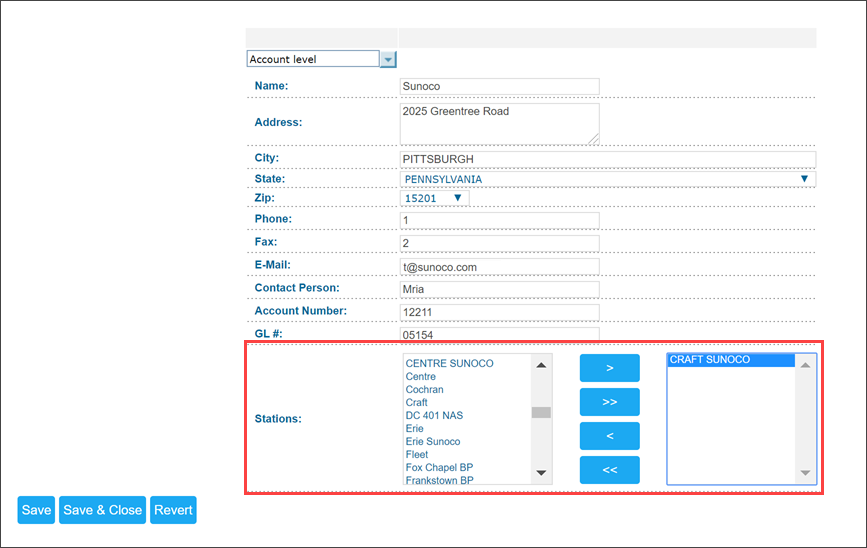The image size is (867, 548).
Task: Click the Account Number field 12211
Action: [499, 312]
